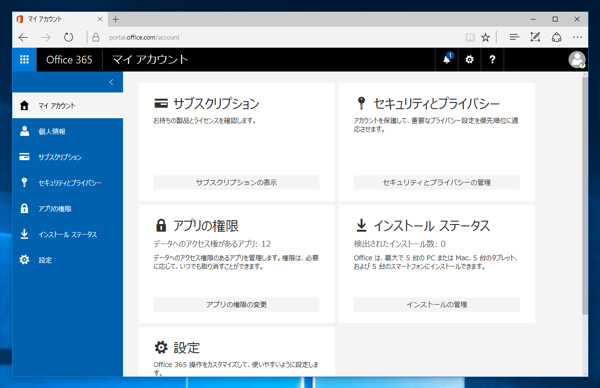
Task: Open reading view icon
Action: pos(470,37)
